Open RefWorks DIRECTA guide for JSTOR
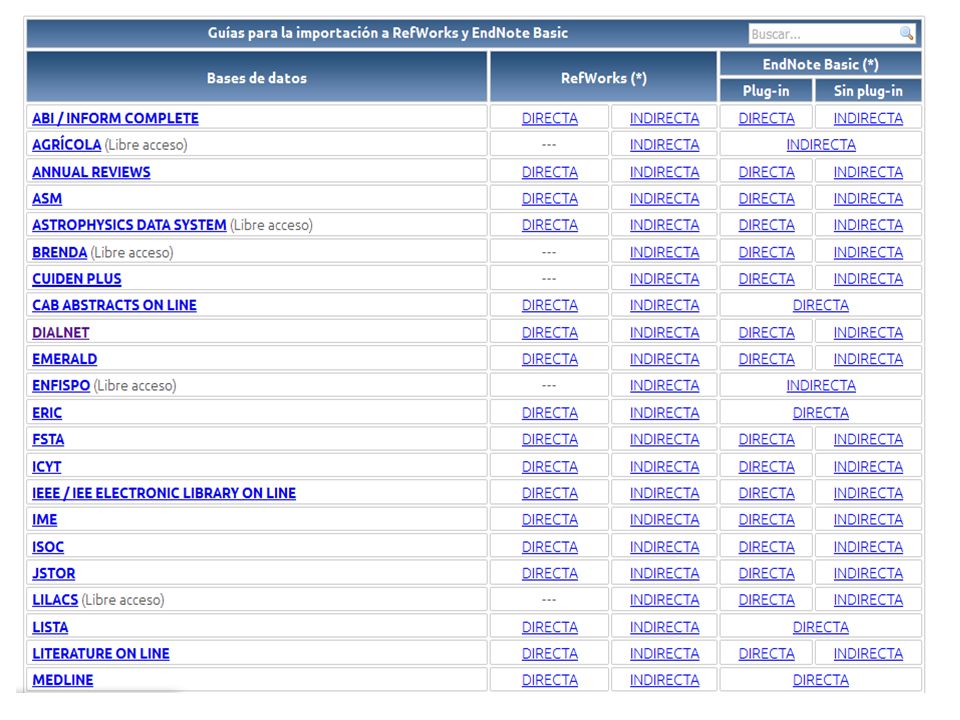960x720 pixels. 550,574
